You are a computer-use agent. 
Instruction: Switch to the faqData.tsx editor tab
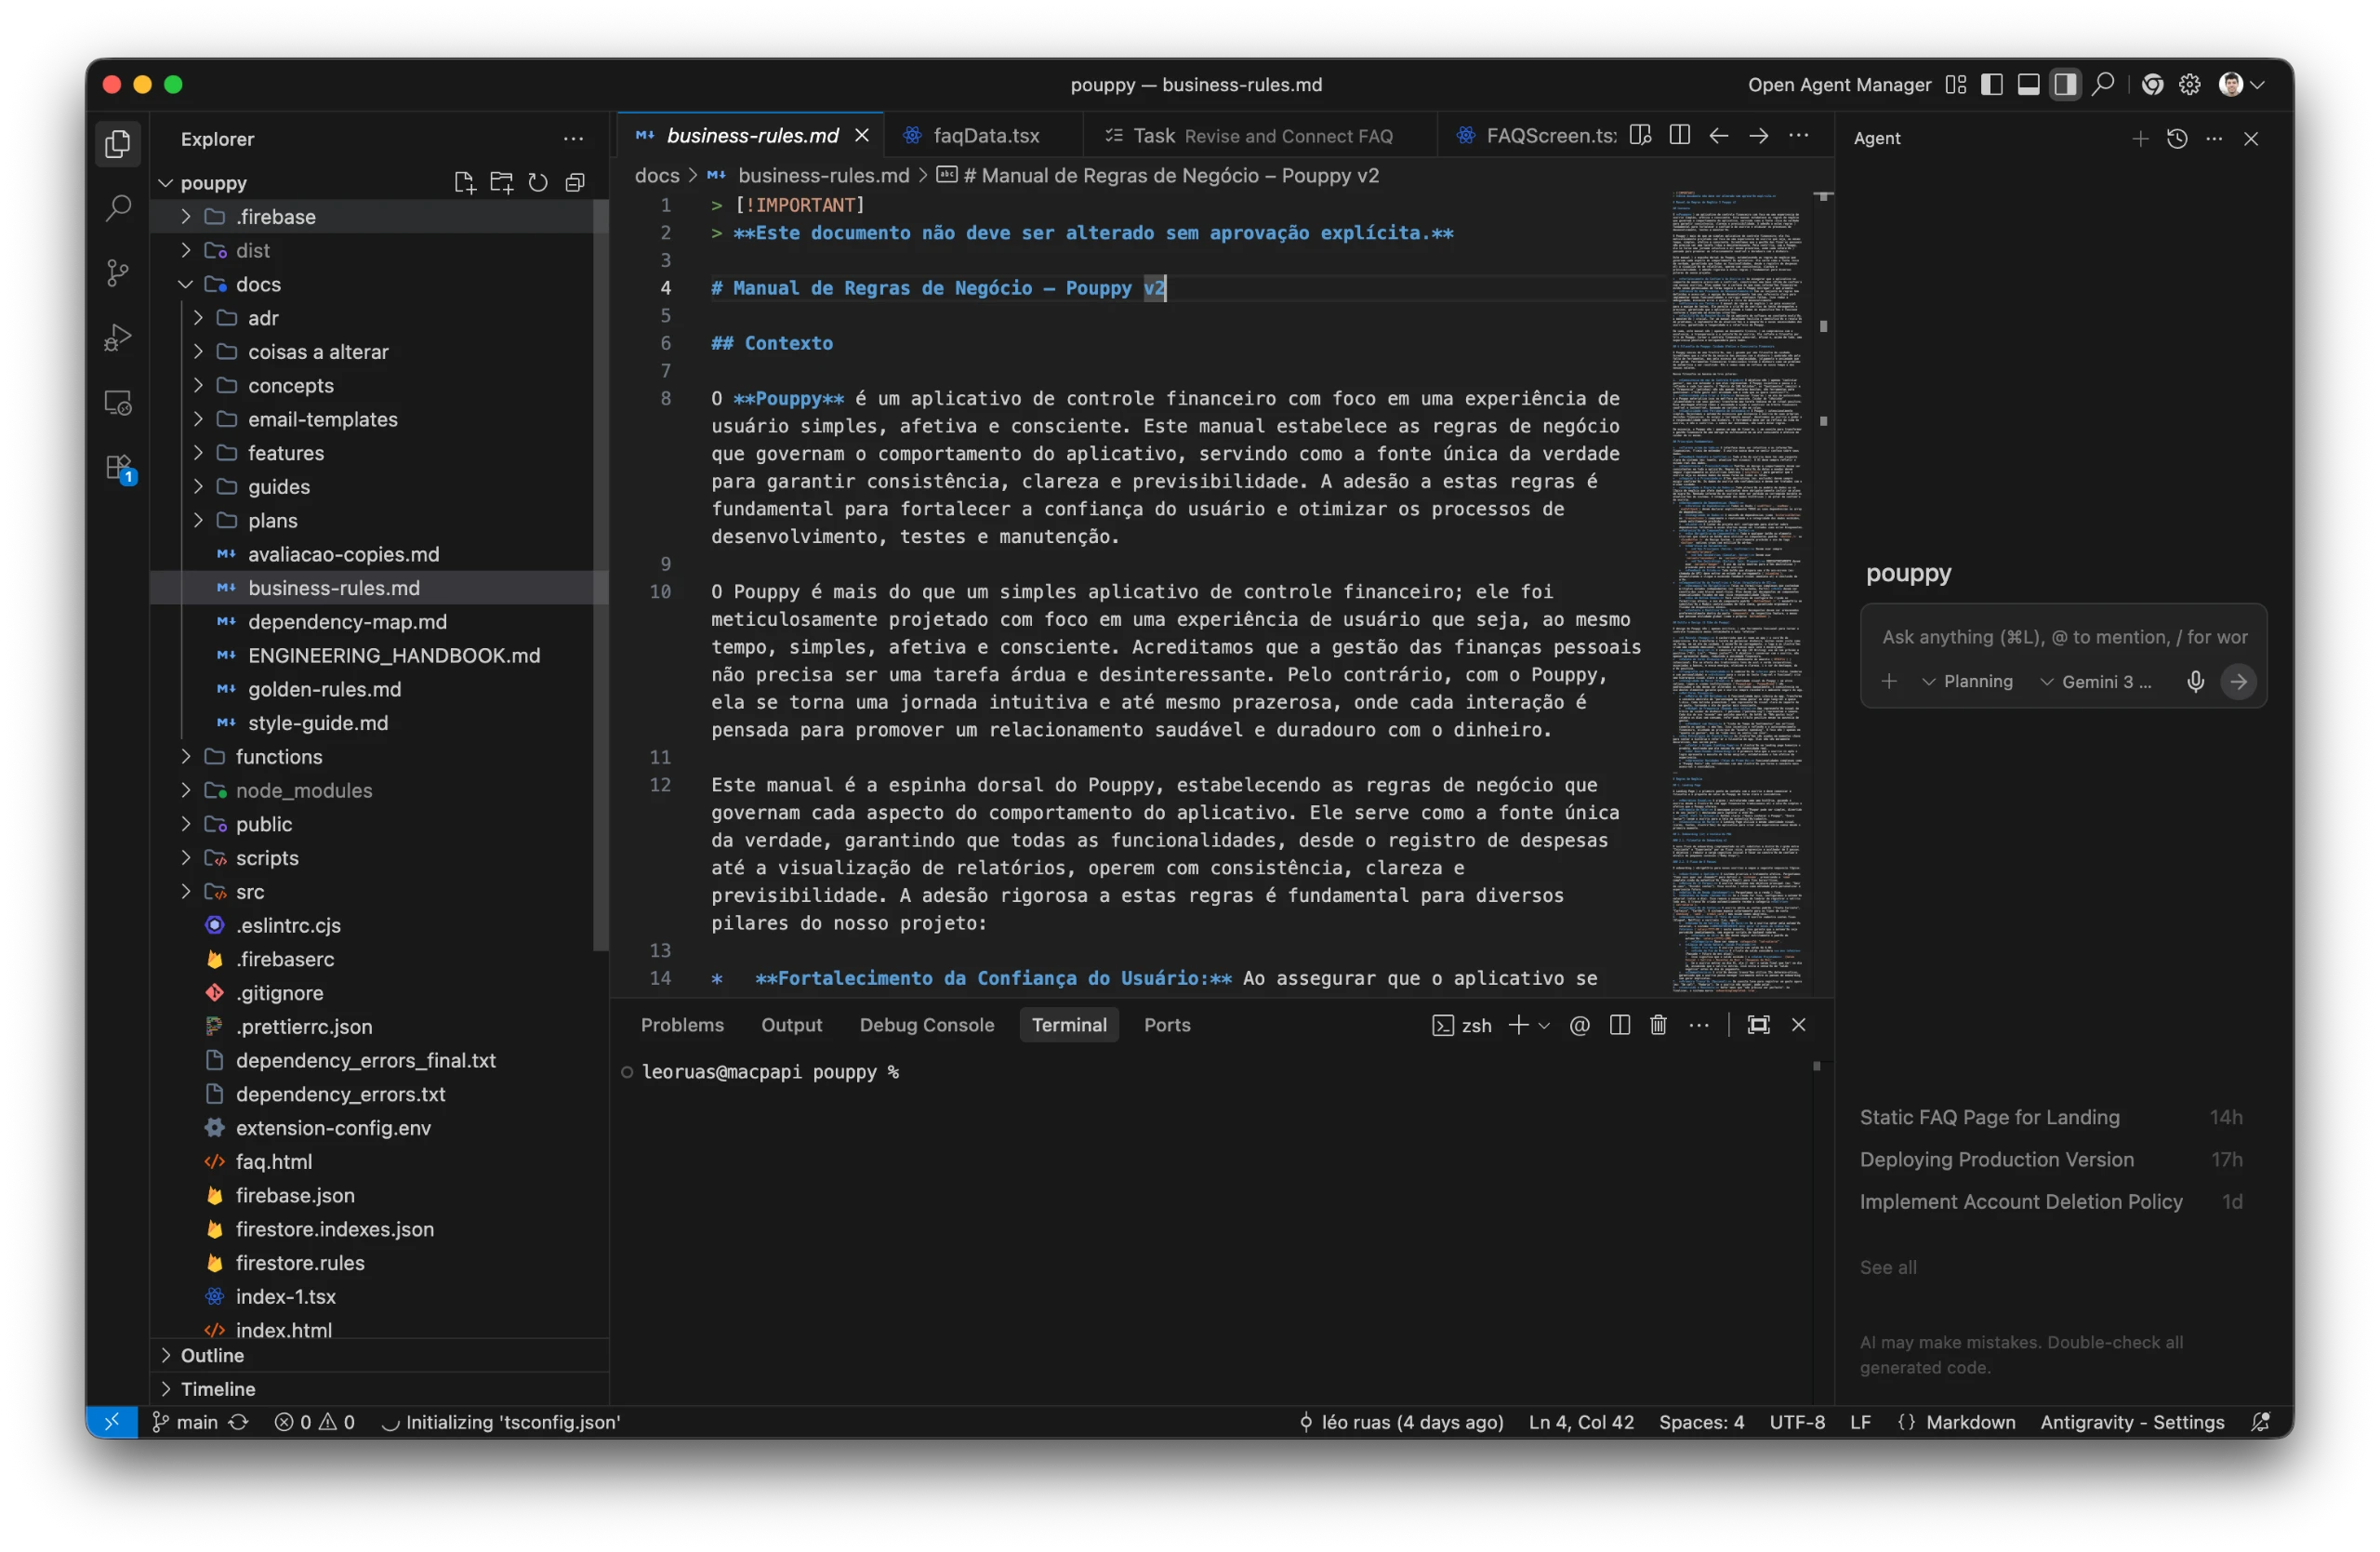(x=985, y=136)
